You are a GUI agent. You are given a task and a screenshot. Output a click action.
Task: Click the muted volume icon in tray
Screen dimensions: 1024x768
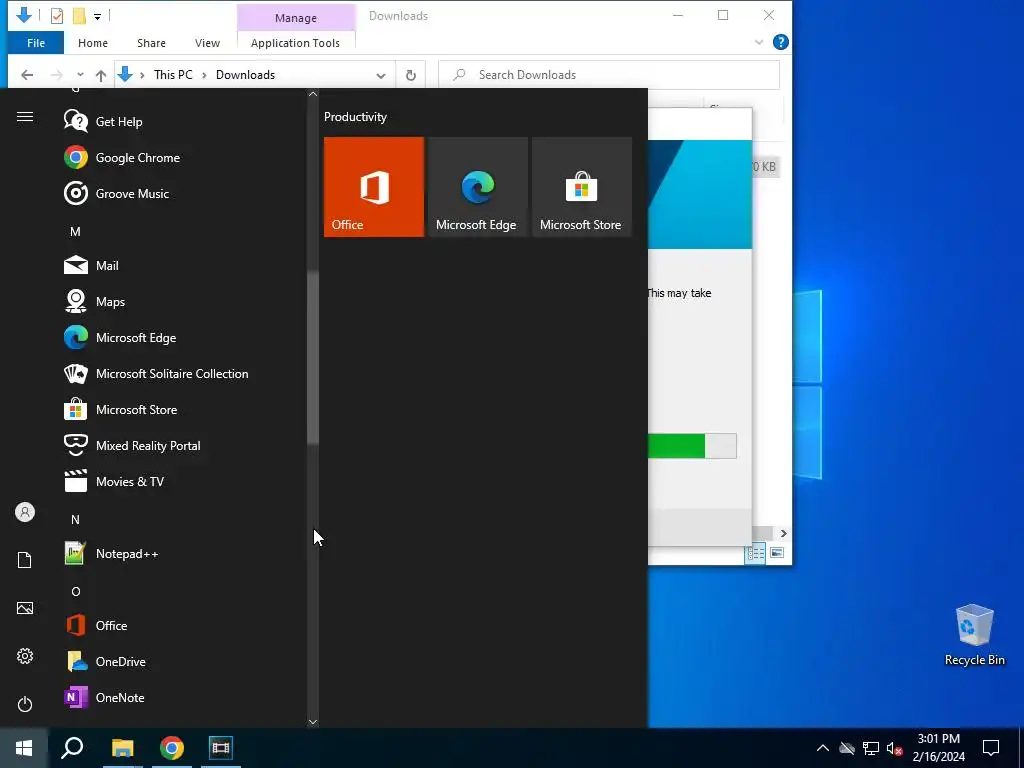click(x=895, y=748)
